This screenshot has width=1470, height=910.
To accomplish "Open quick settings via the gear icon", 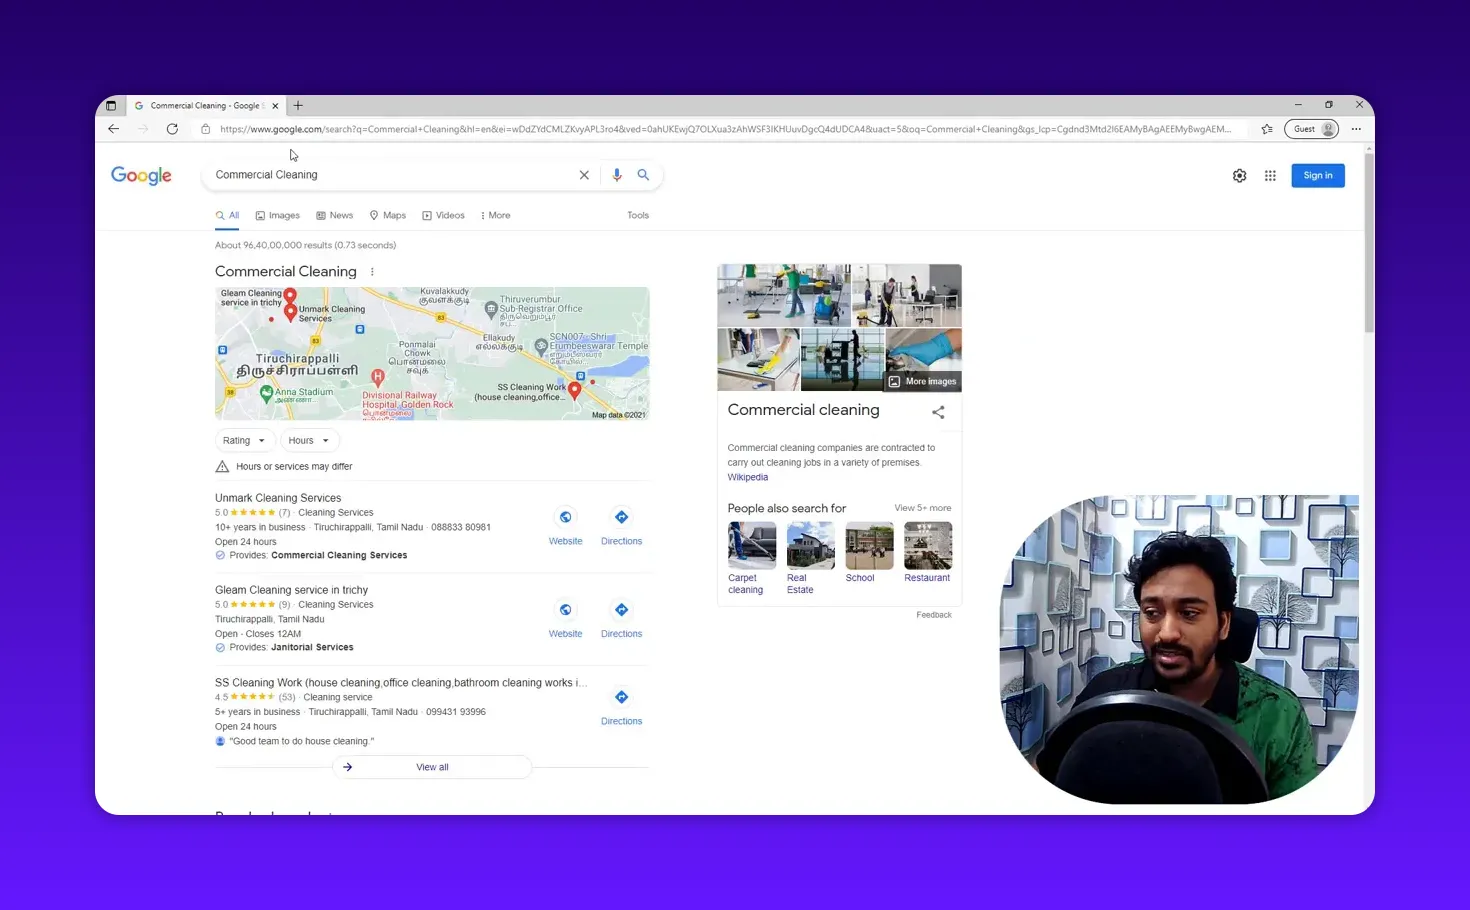I will [1239, 175].
